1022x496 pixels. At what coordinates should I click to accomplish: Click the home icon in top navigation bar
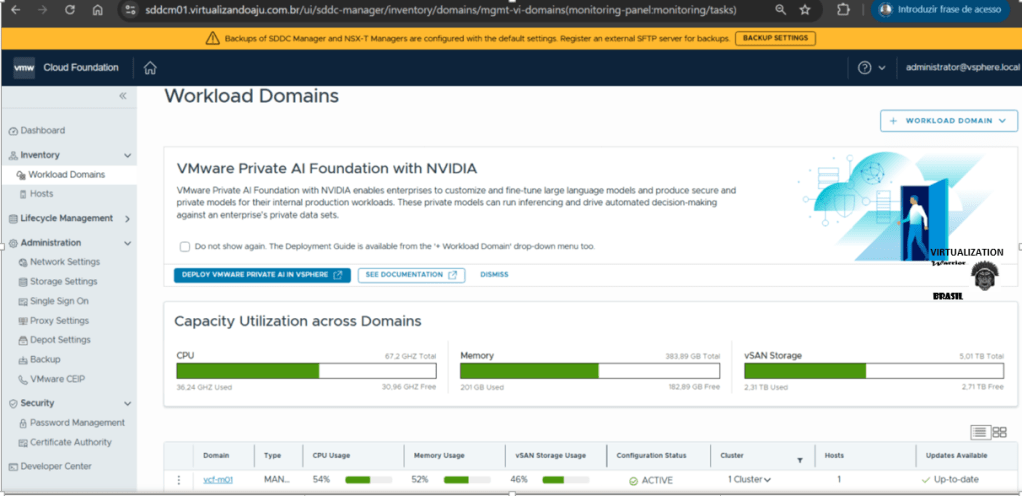pos(150,68)
